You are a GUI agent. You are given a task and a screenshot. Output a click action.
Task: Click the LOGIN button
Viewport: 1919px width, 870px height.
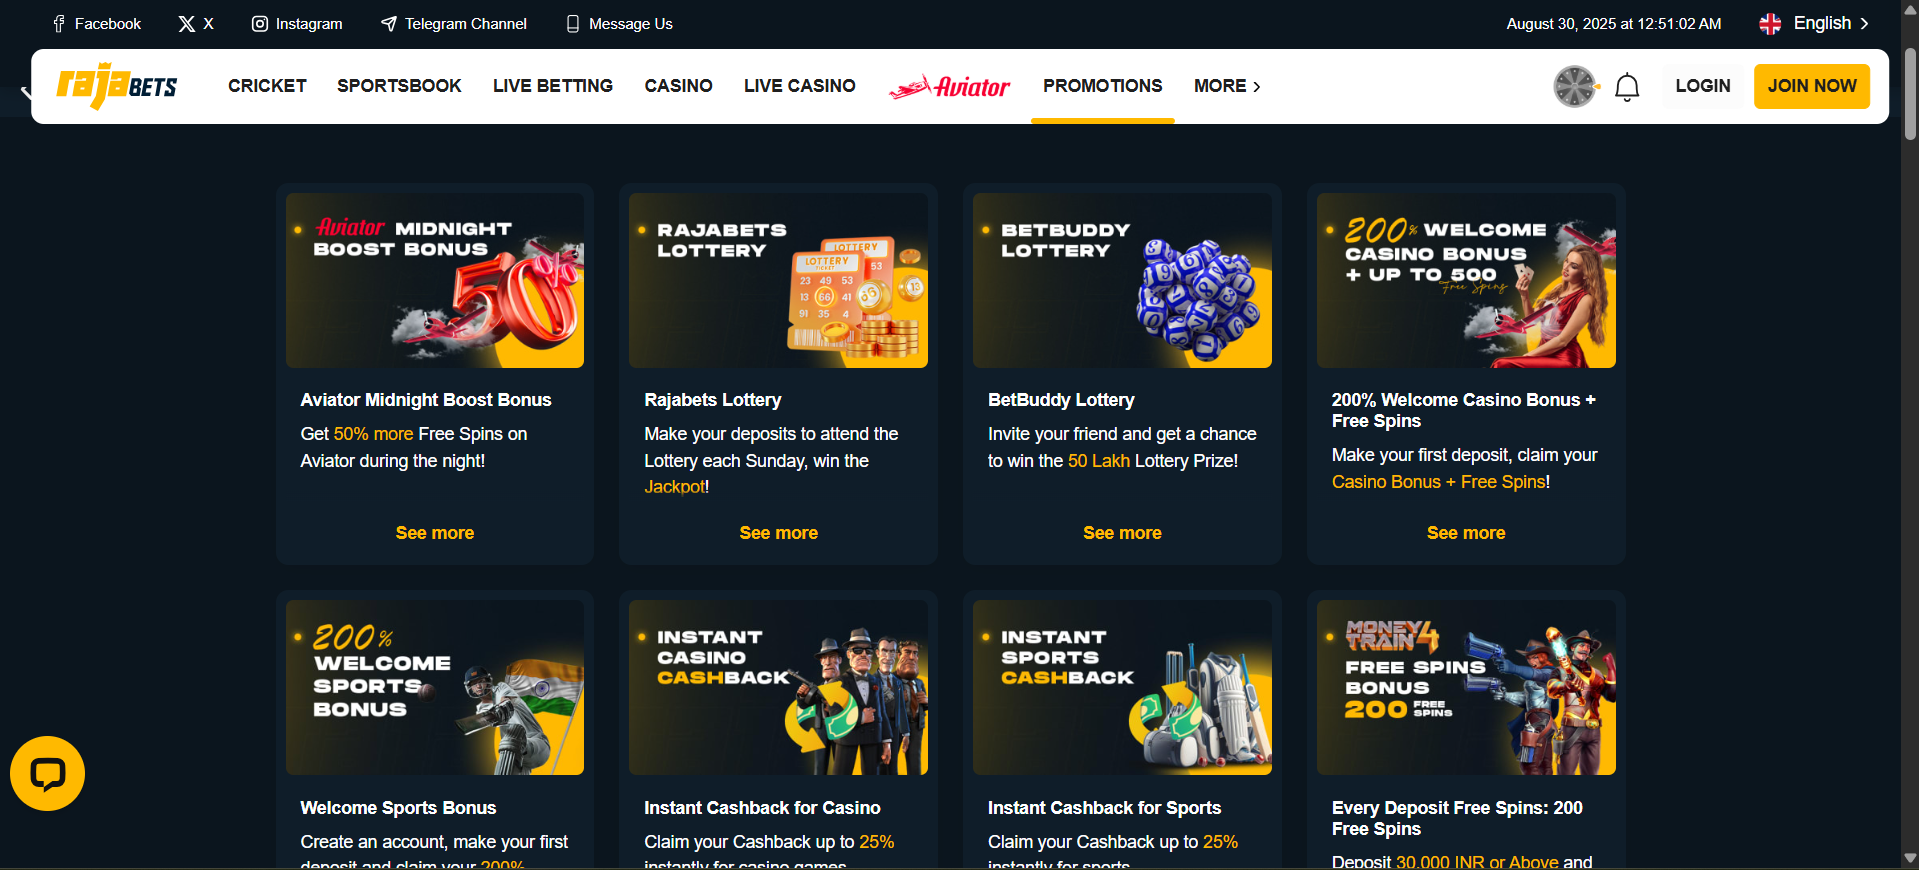pos(1703,86)
